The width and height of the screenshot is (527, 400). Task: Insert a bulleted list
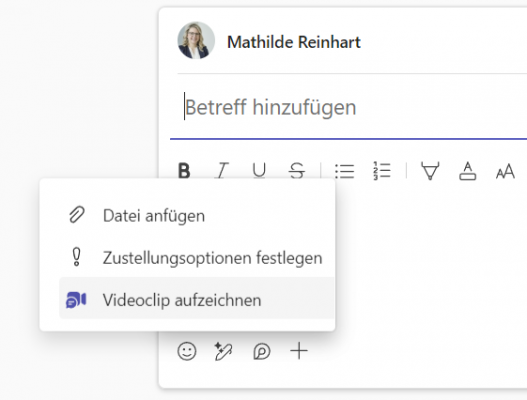pos(344,171)
